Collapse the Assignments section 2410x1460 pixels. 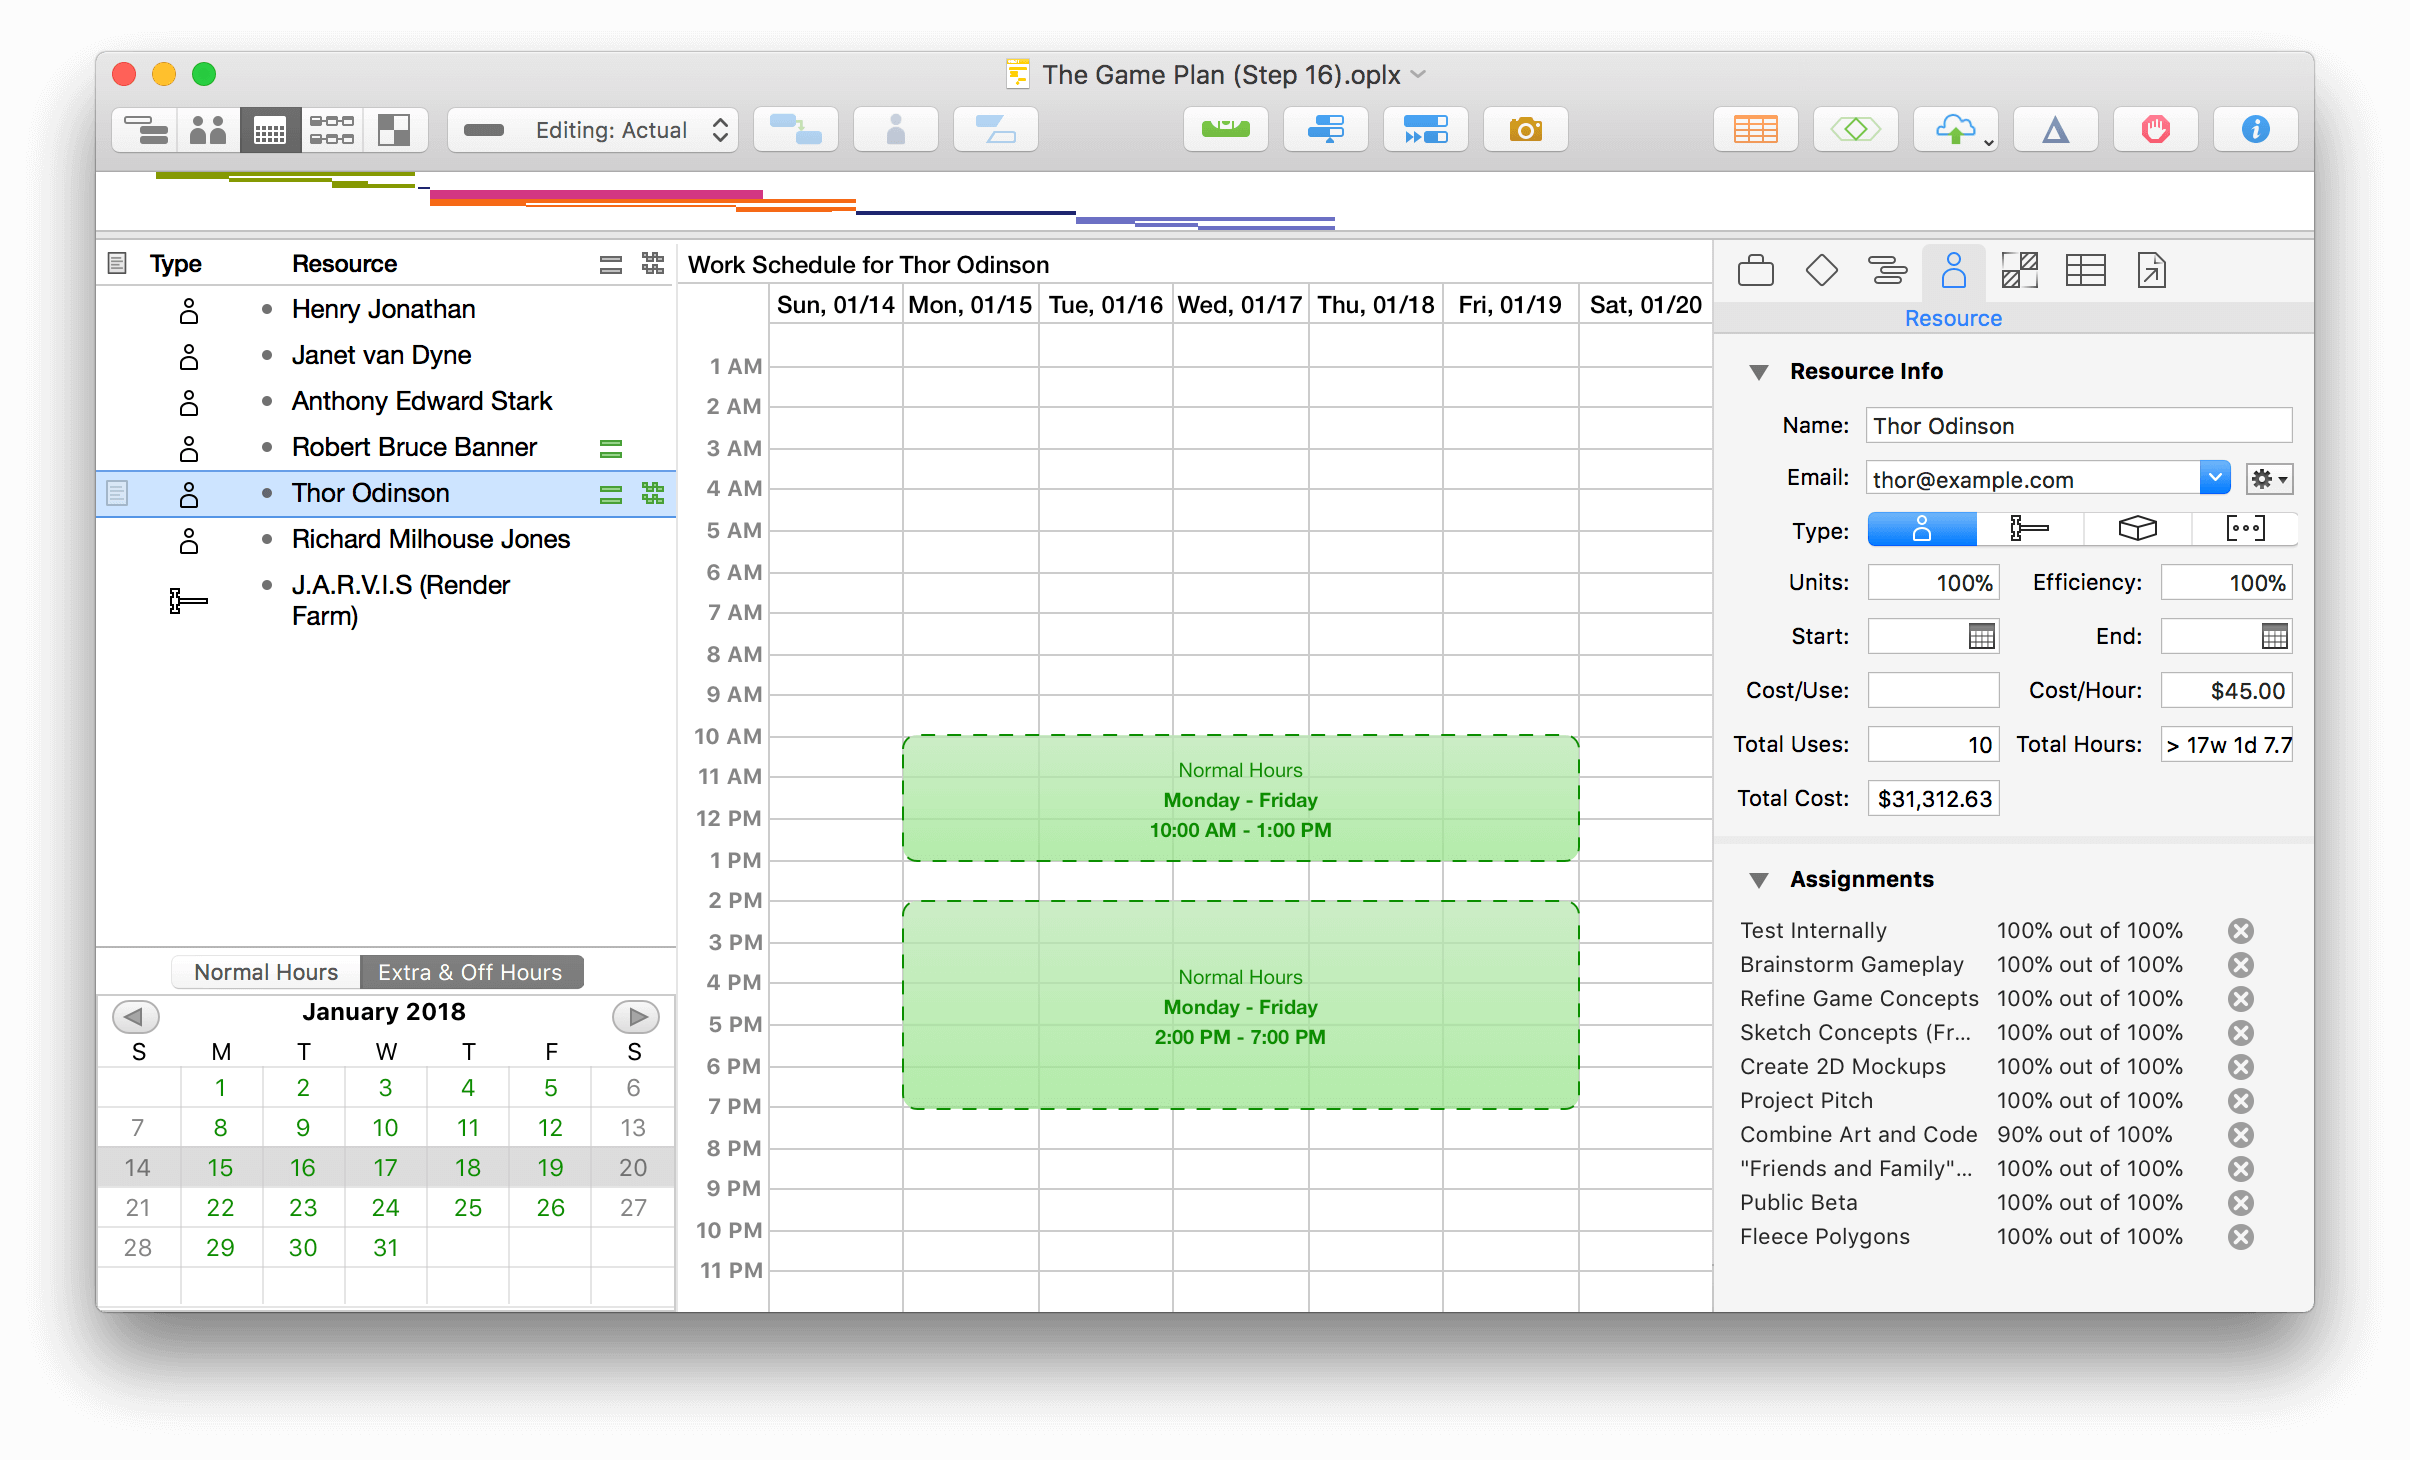(x=1759, y=880)
